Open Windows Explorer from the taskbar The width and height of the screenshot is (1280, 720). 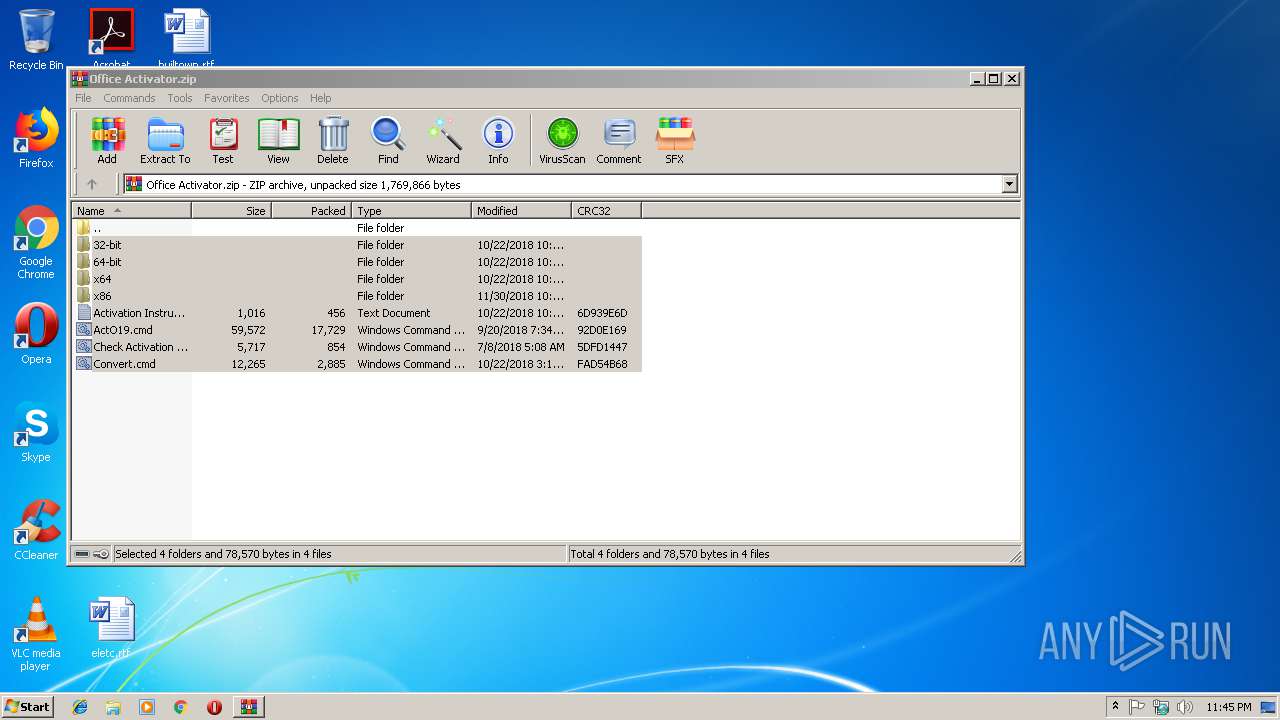tap(113, 707)
